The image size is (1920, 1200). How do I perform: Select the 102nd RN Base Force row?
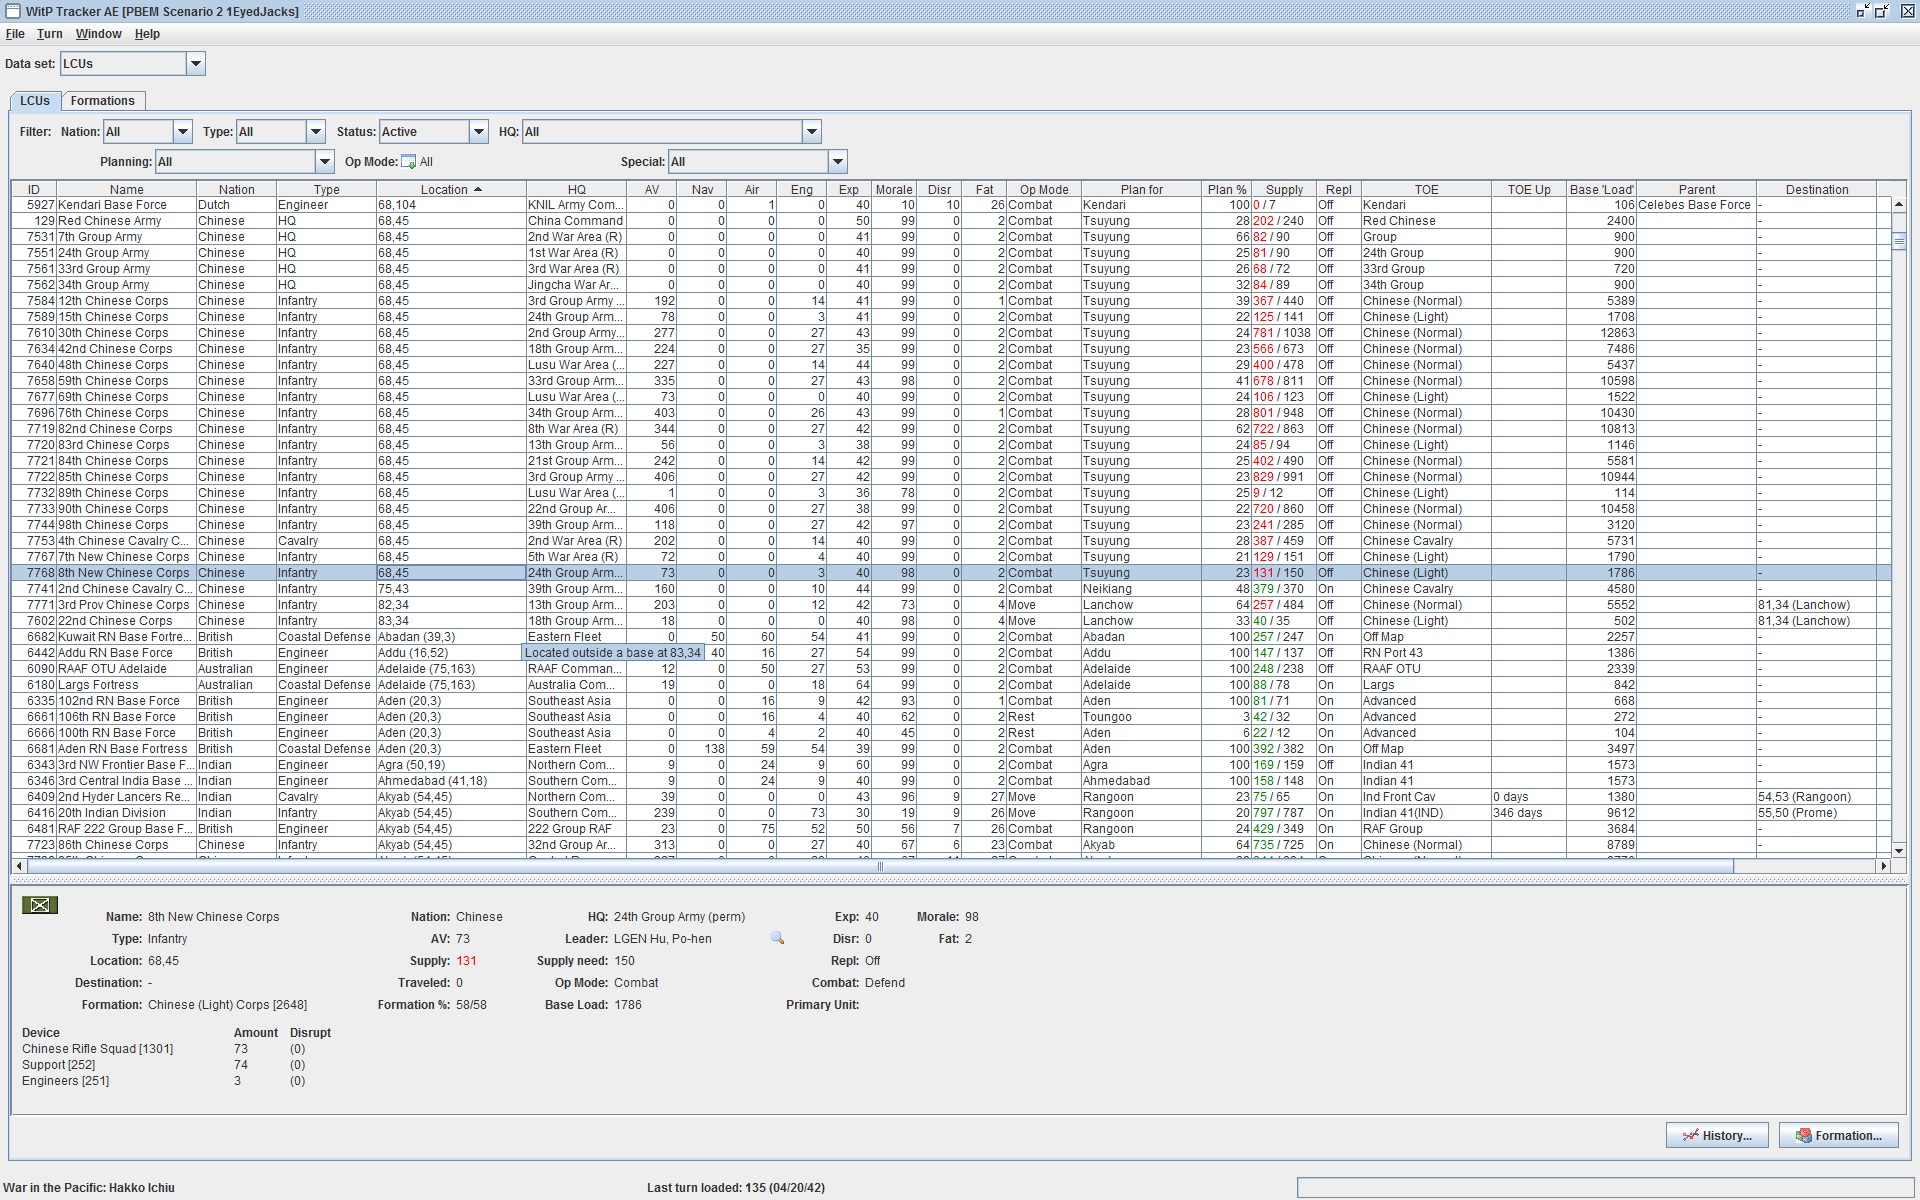(x=950, y=701)
